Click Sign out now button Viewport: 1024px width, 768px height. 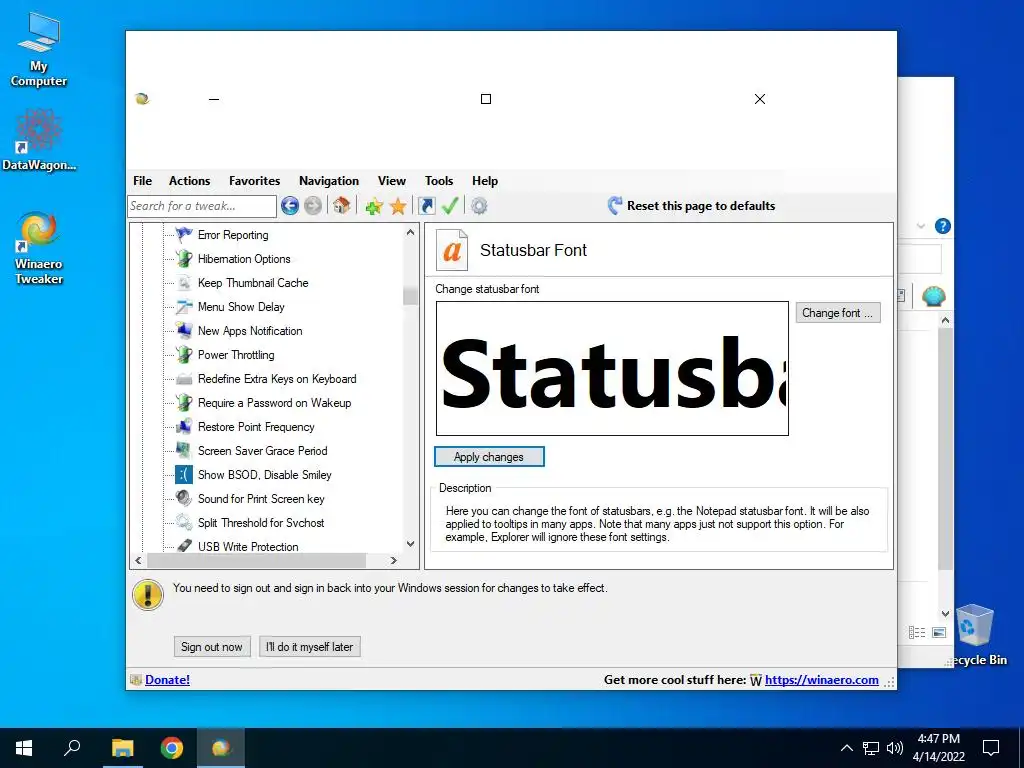click(x=212, y=647)
